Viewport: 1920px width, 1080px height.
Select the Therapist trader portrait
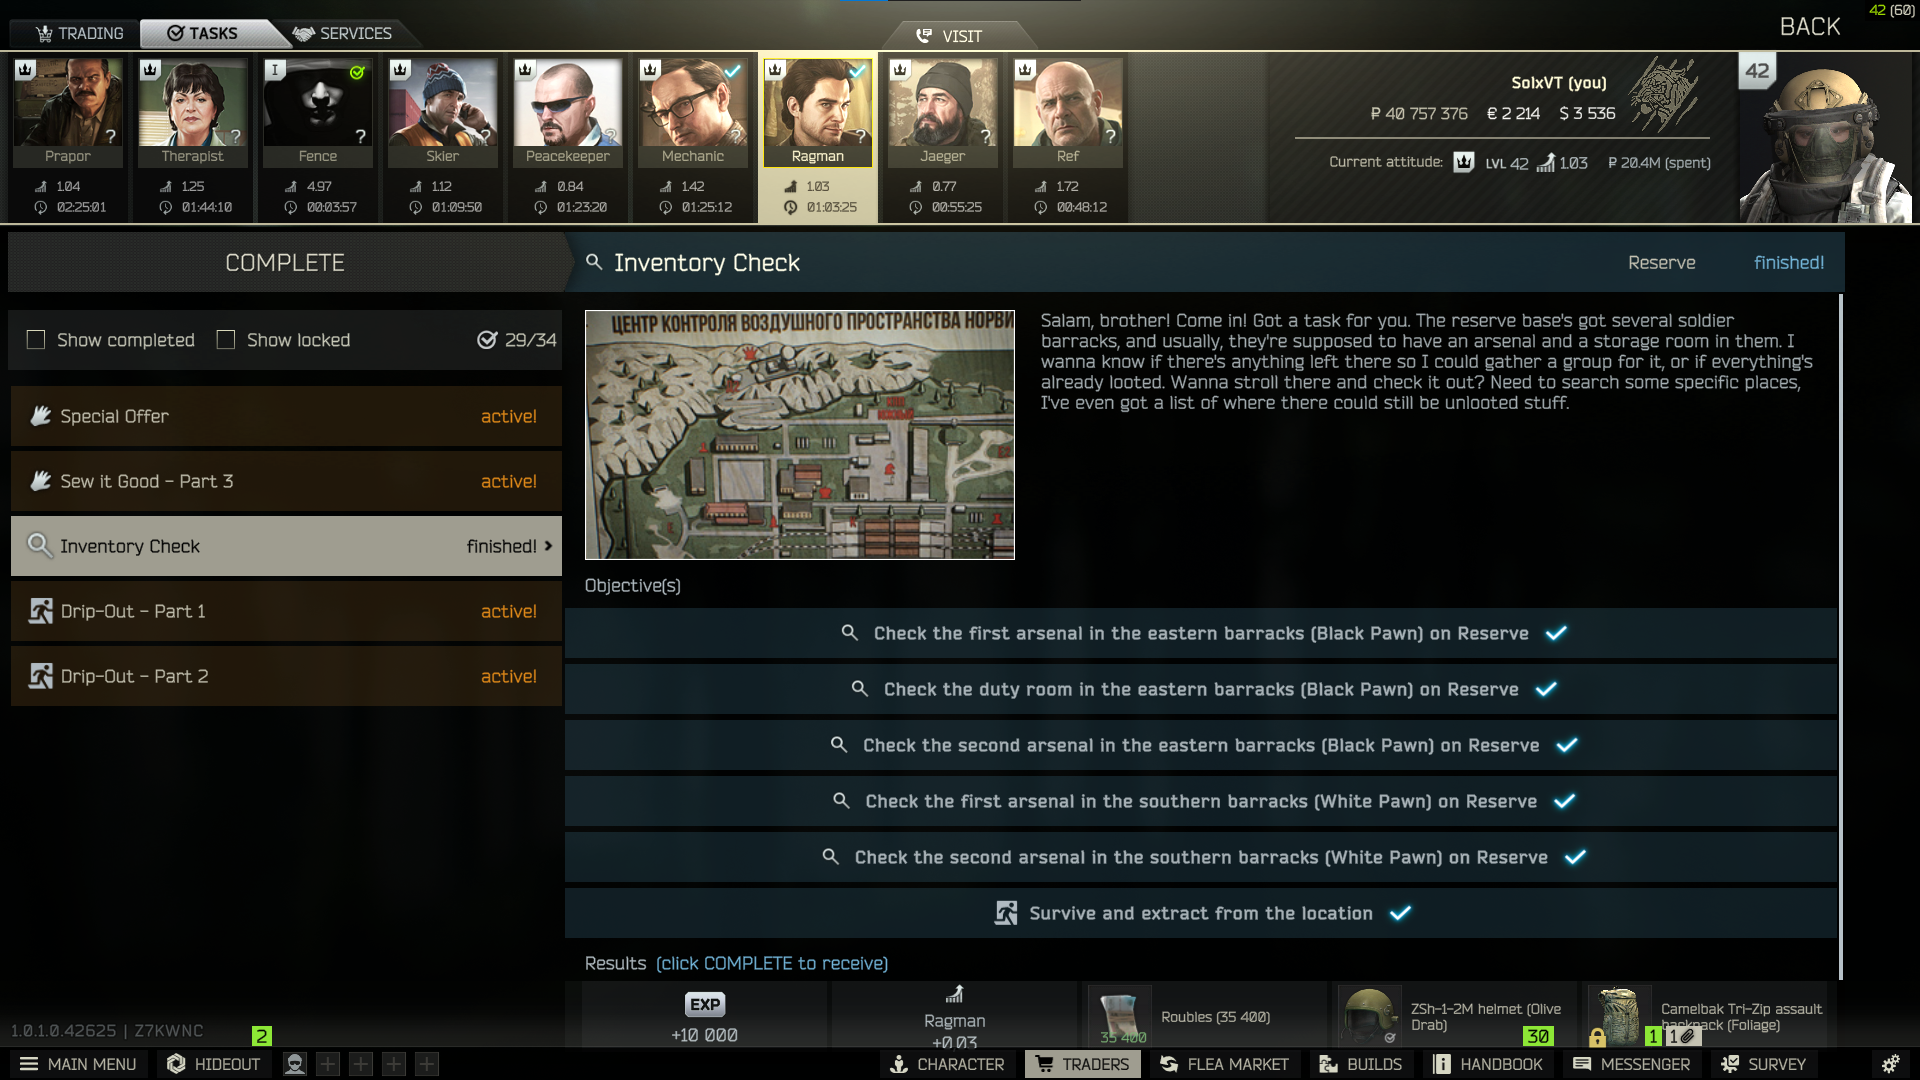click(x=193, y=112)
